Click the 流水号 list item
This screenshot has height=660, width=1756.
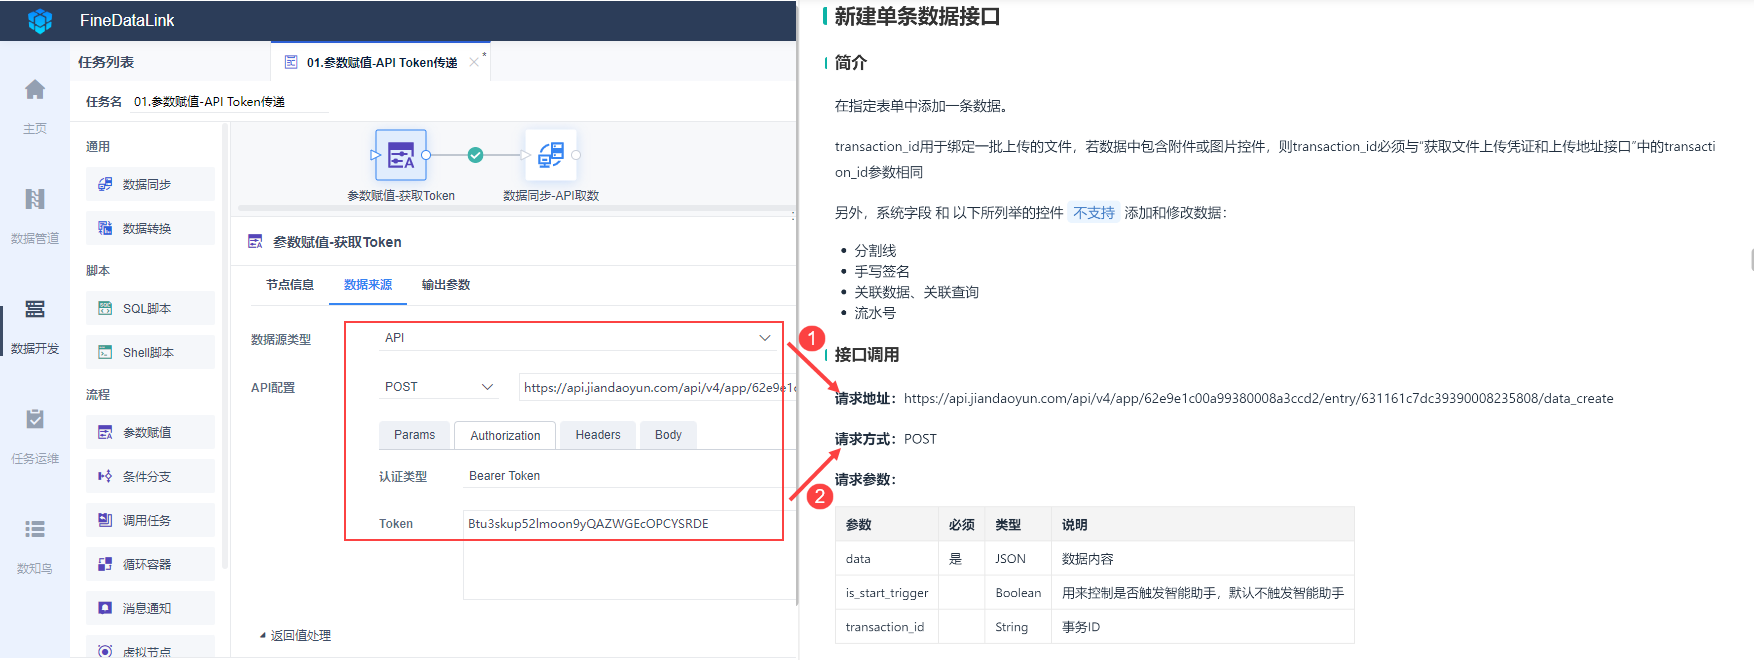point(875,313)
